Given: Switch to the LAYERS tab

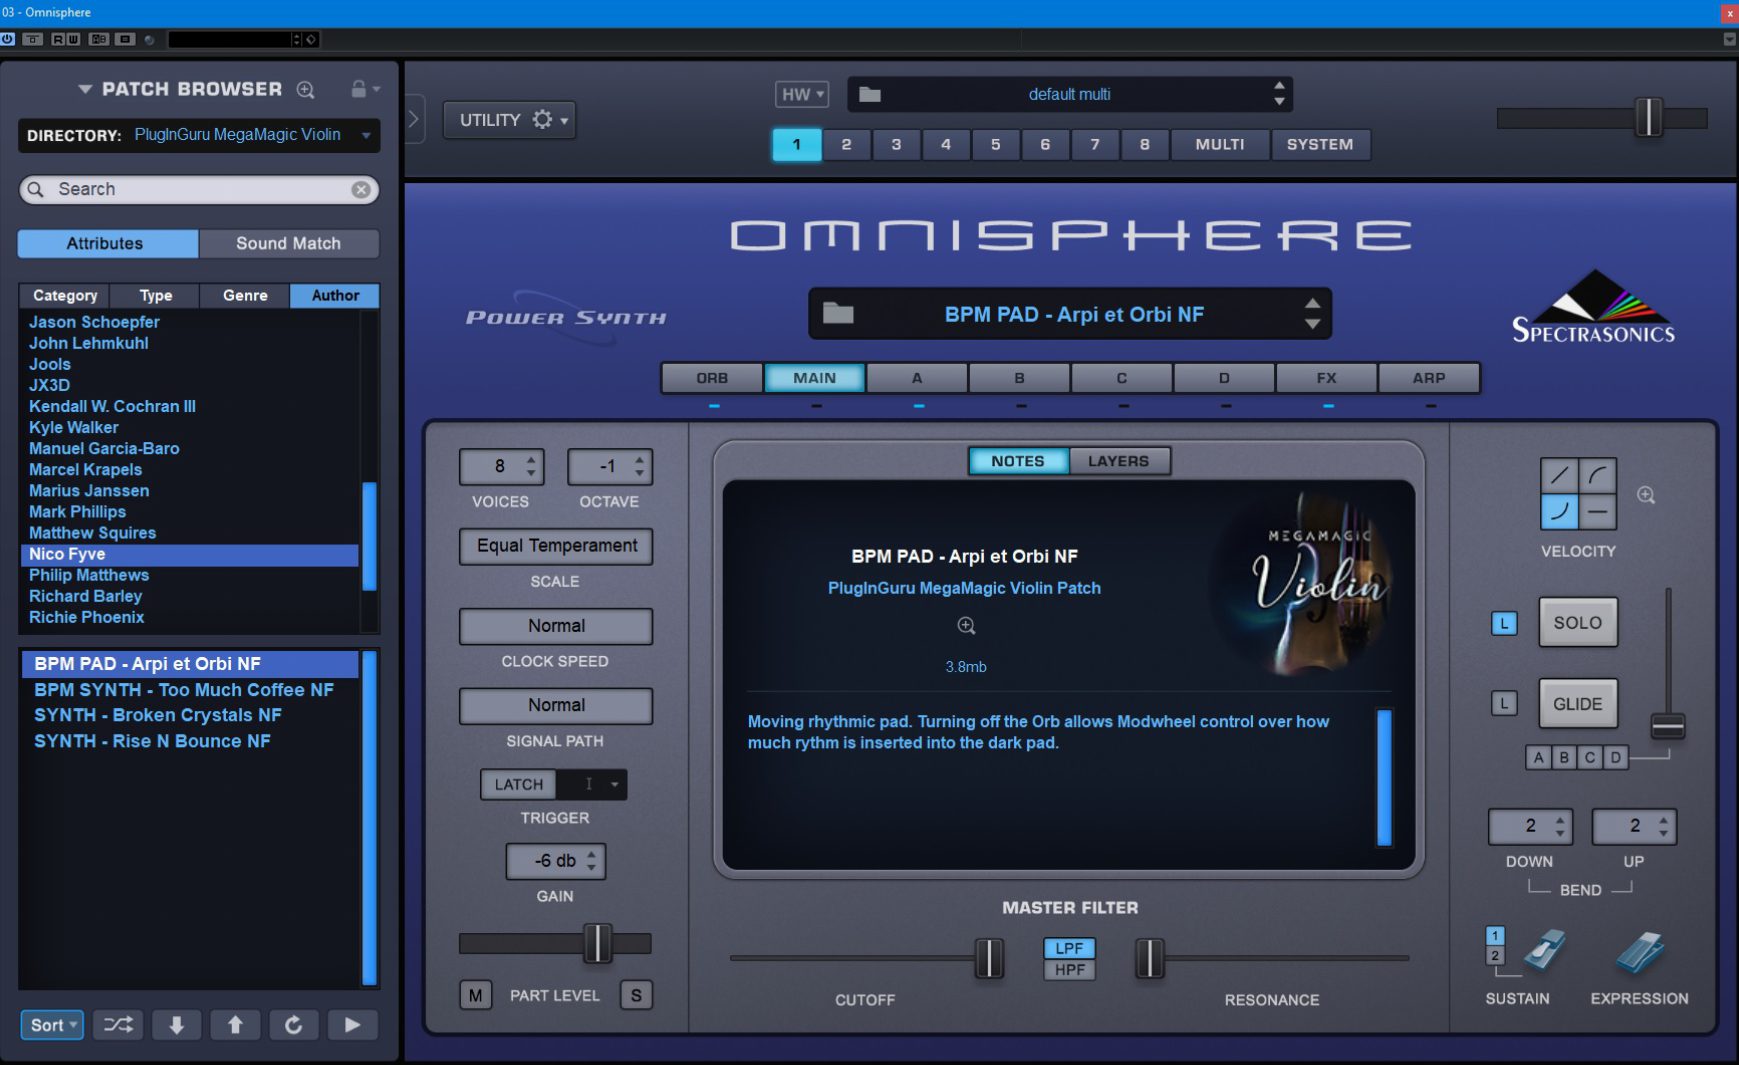Looking at the screenshot, I should pos(1118,461).
